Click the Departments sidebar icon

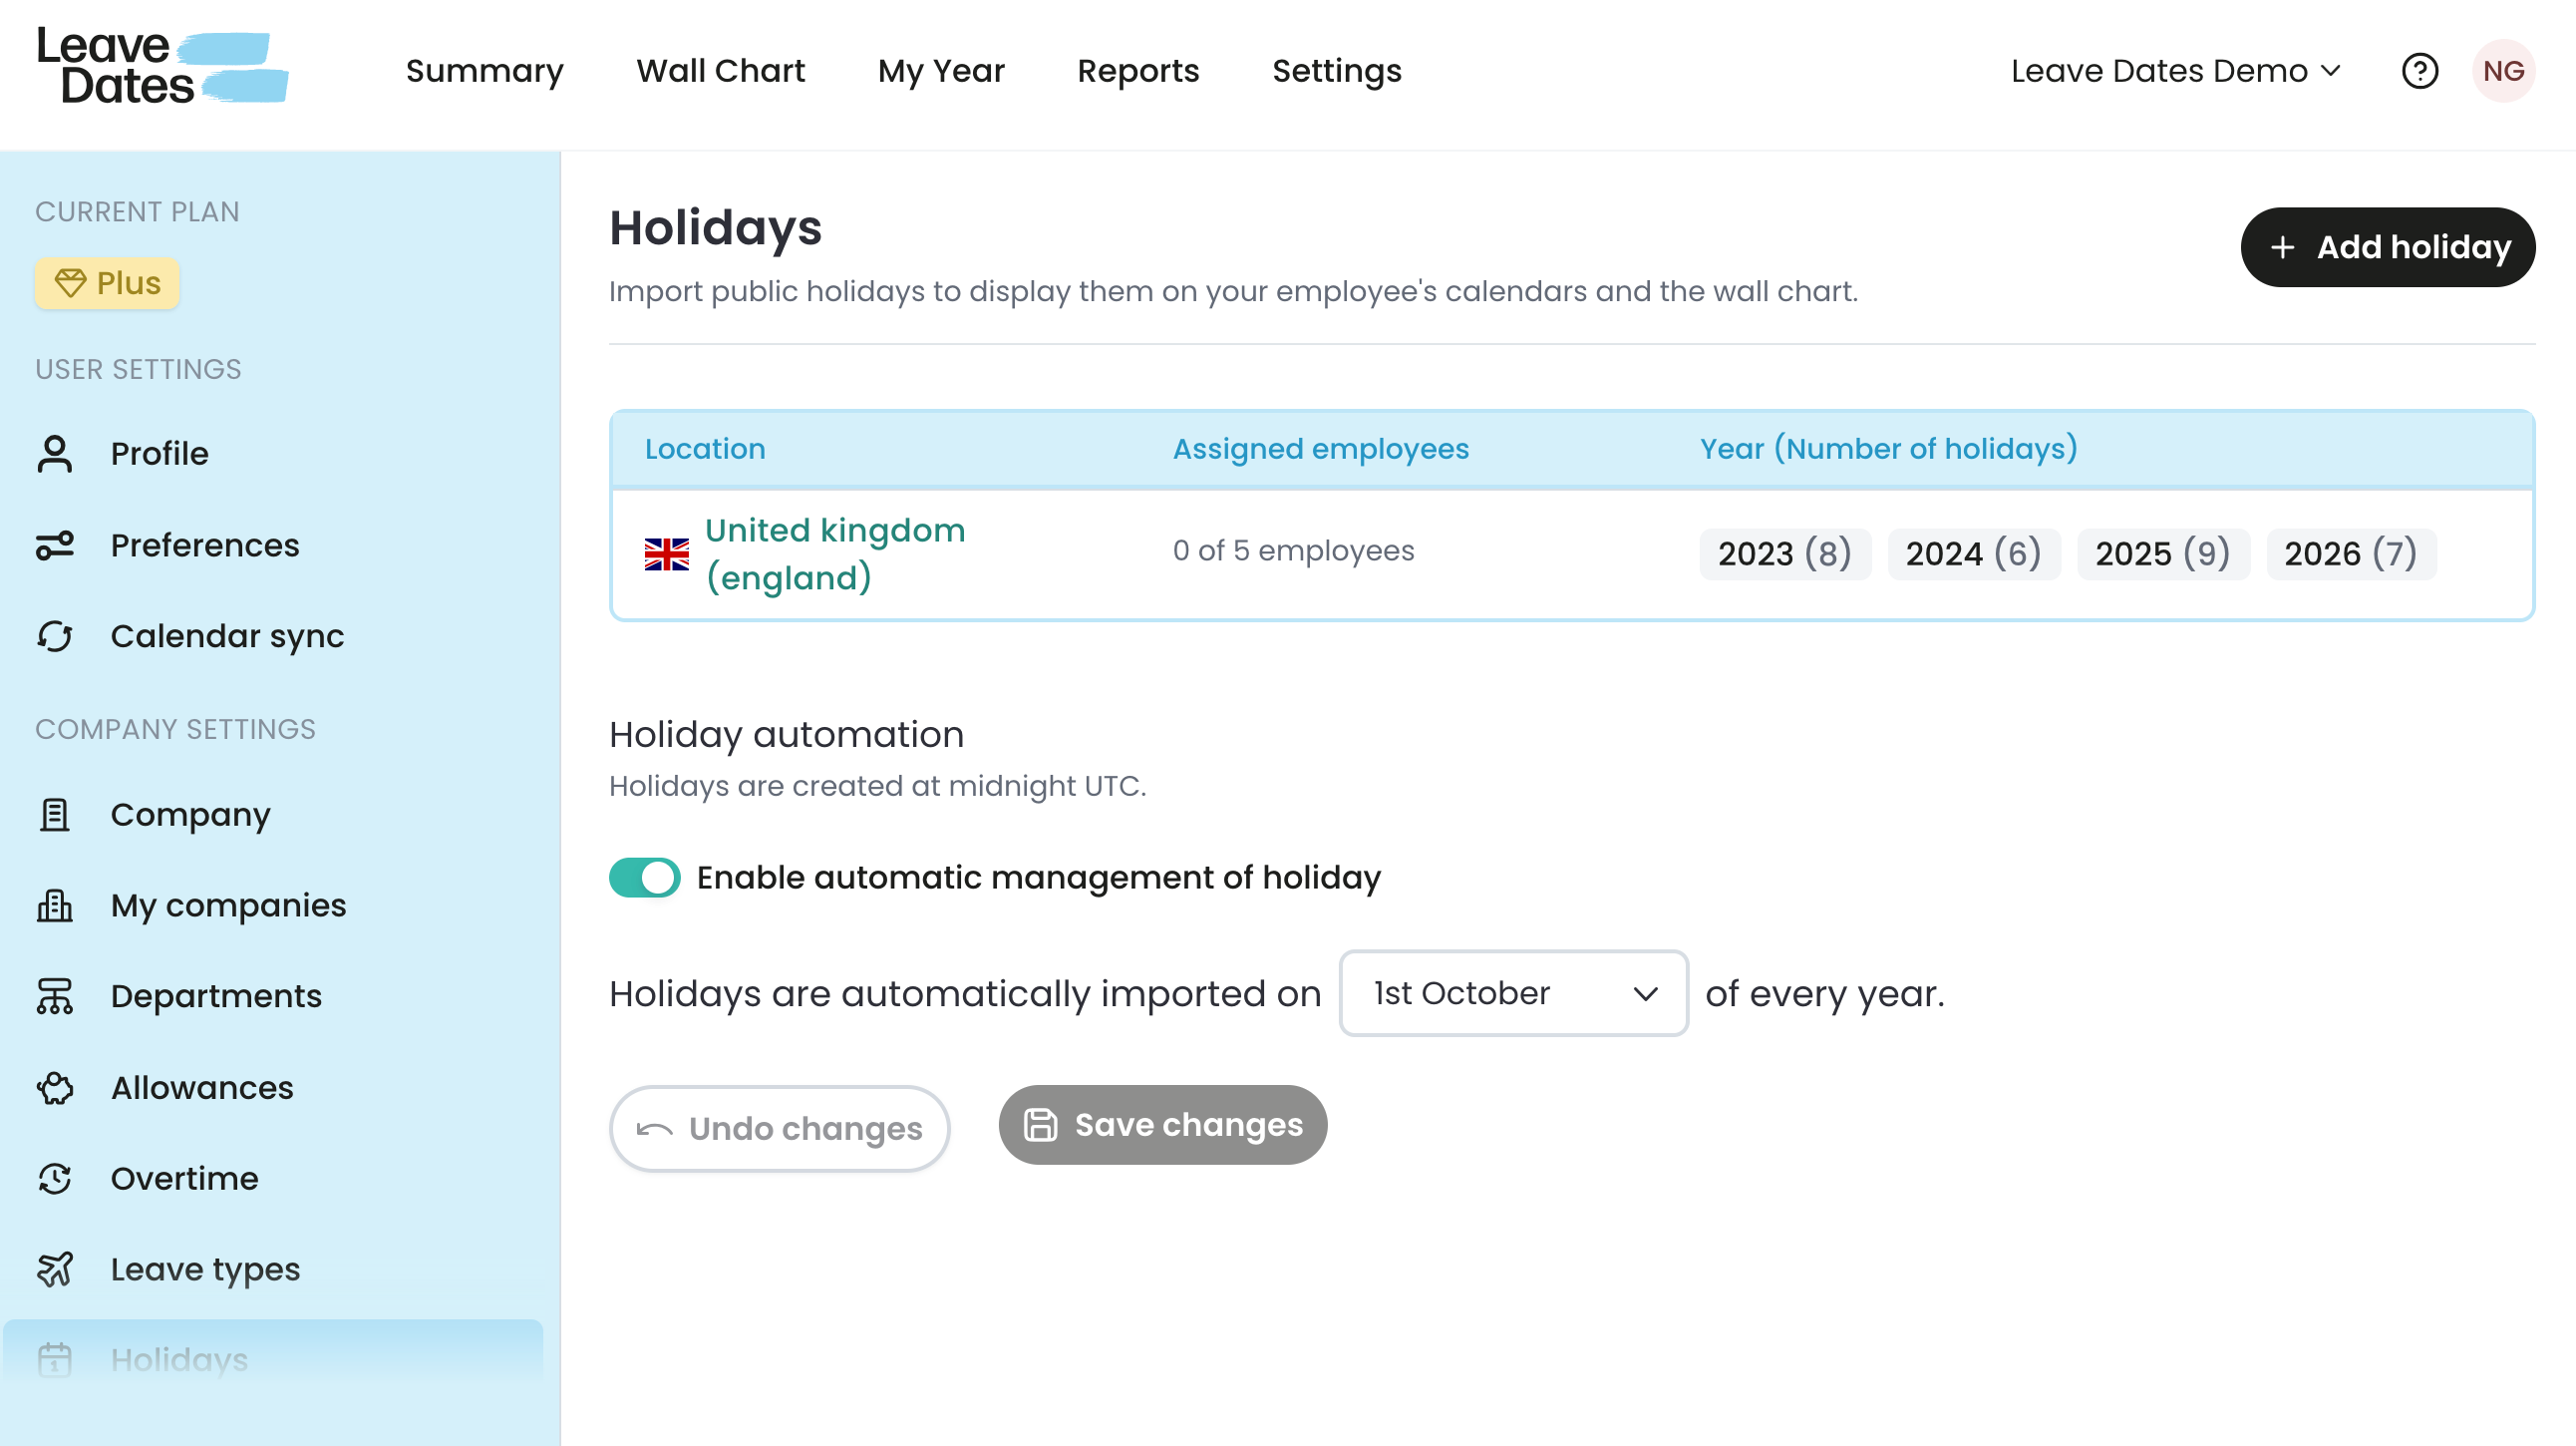coord(55,996)
